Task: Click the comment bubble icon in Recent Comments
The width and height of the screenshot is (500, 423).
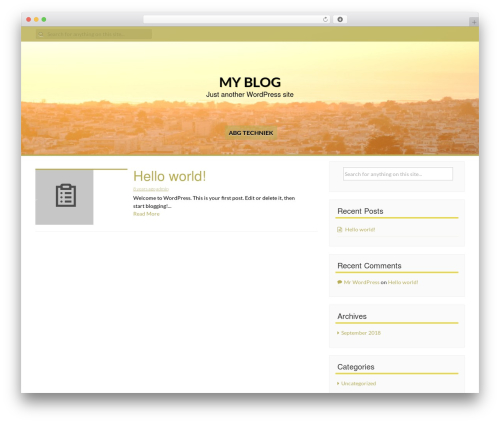Action: [x=339, y=282]
